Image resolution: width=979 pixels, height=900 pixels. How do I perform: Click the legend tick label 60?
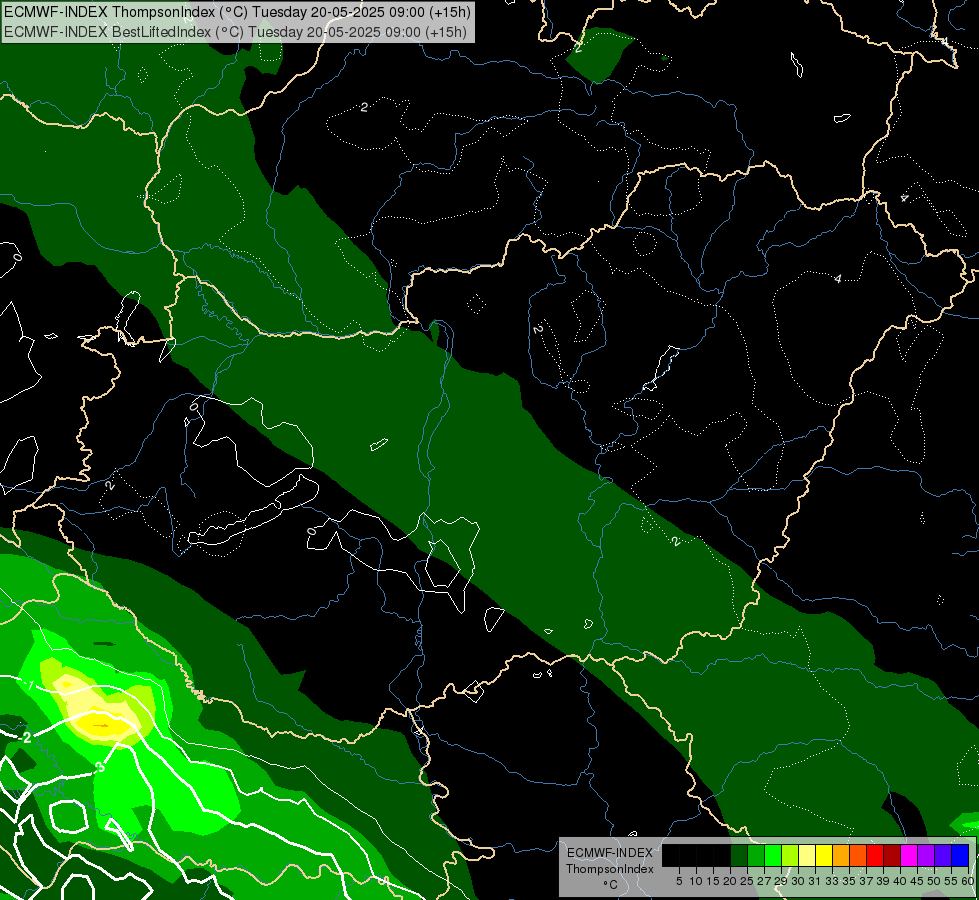point(968,881)
